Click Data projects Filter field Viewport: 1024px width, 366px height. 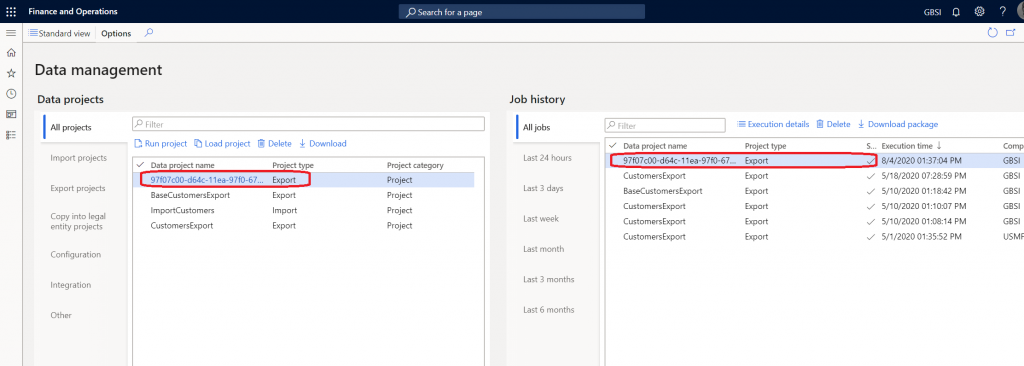(308, 124)
